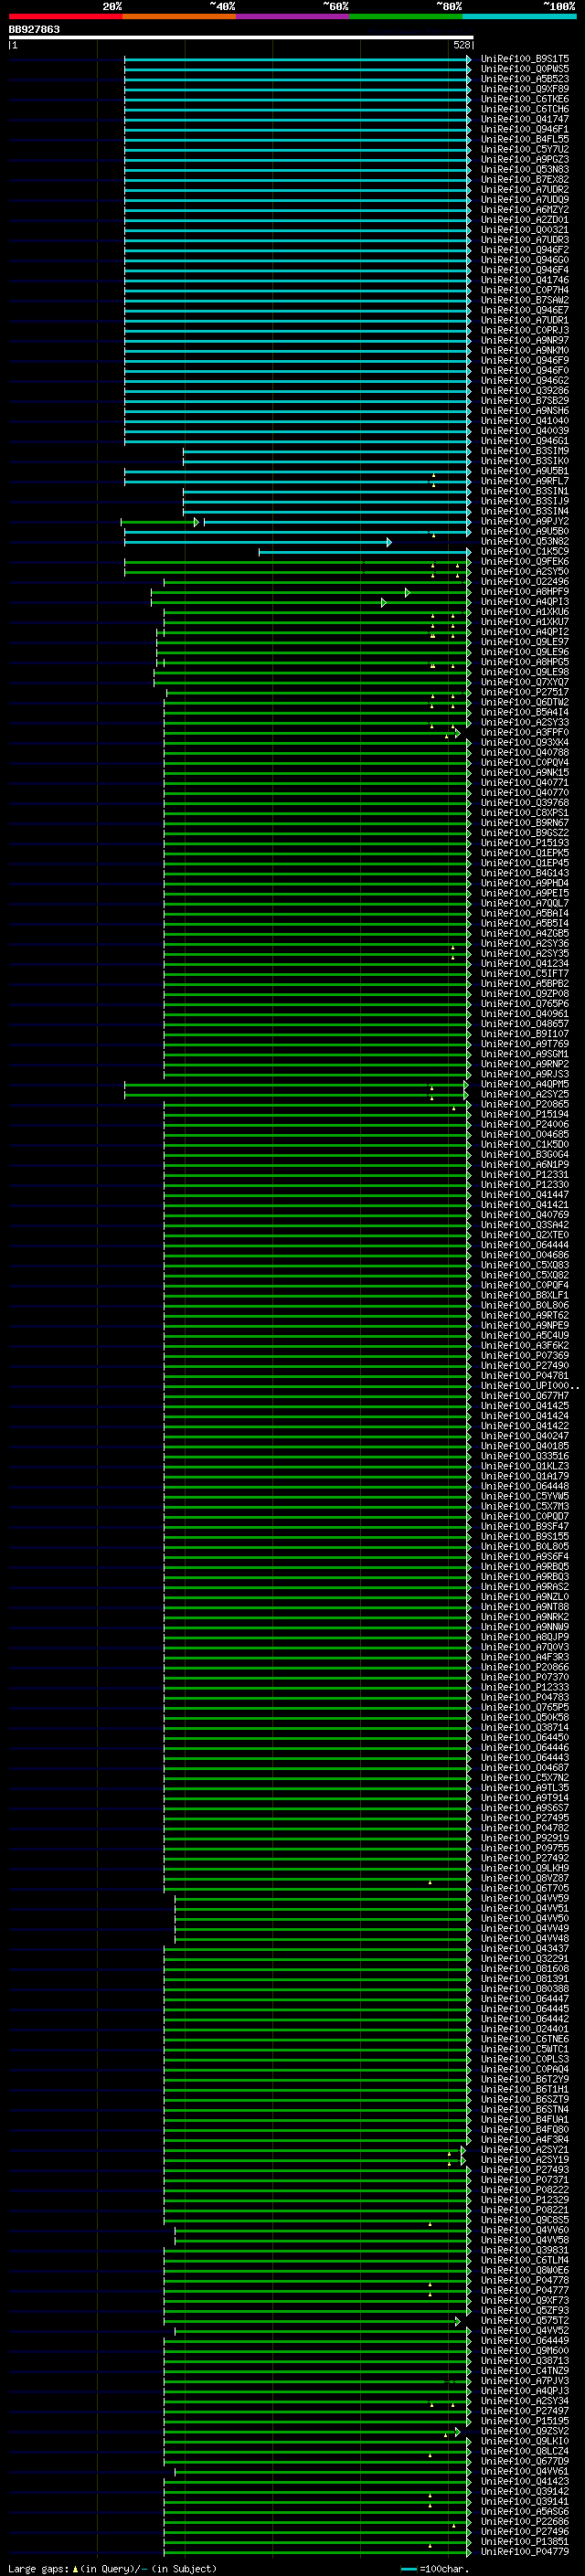Select the UniRef100_A9RFL7 label

click(x=525, y=481)
